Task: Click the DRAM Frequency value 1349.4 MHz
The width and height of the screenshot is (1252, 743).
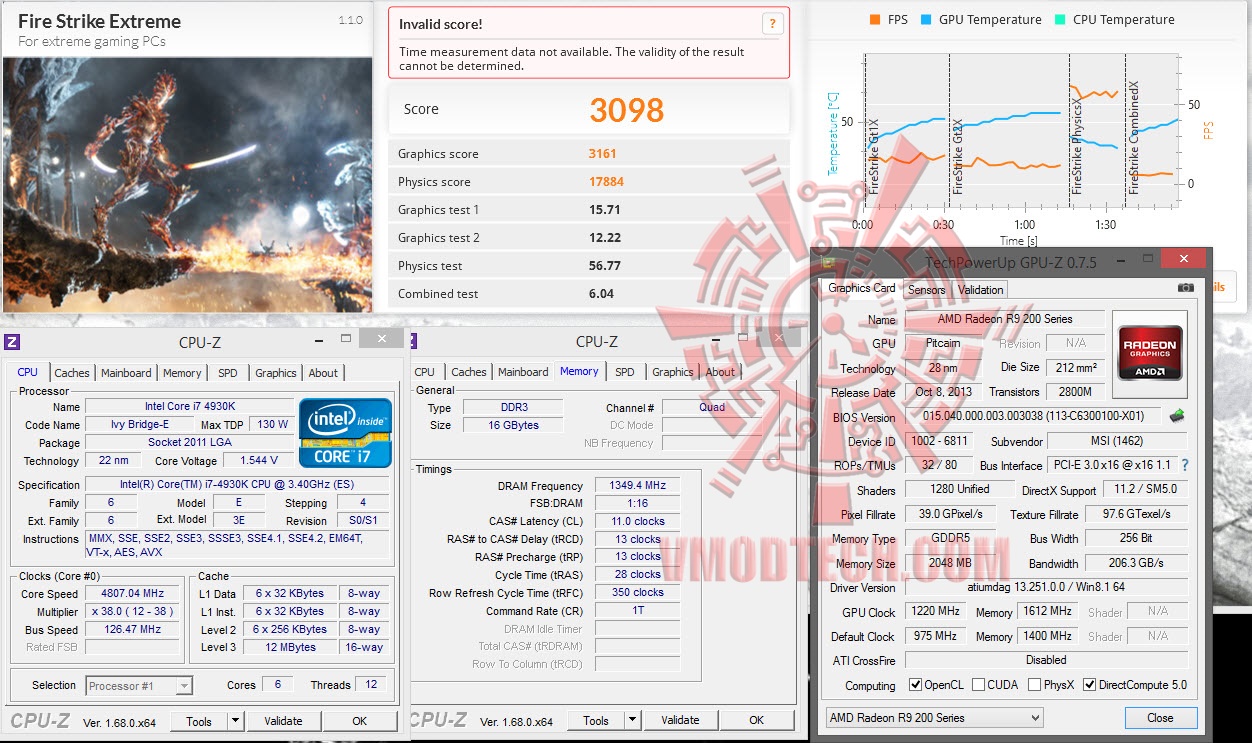Action: (x=637, y=485)
